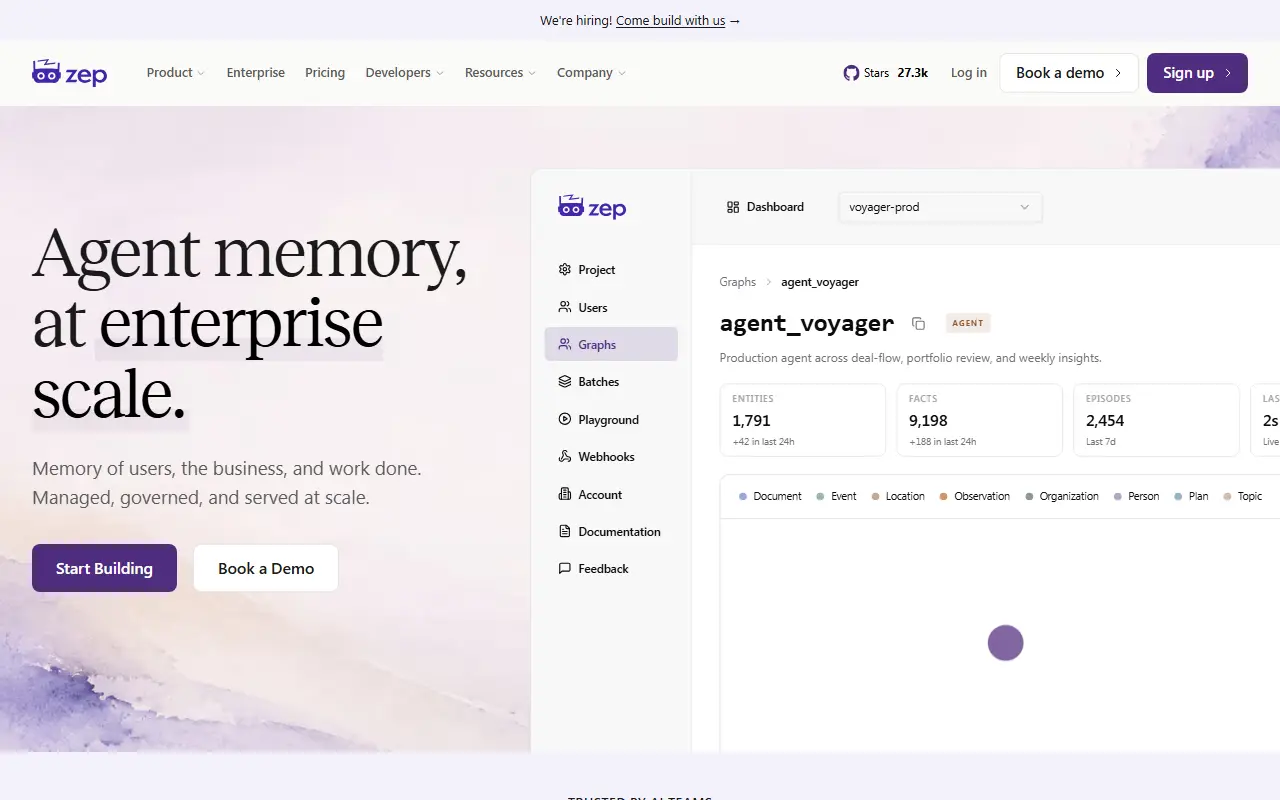Click the Graphs breadcrumb link

[x=737, y=282]
